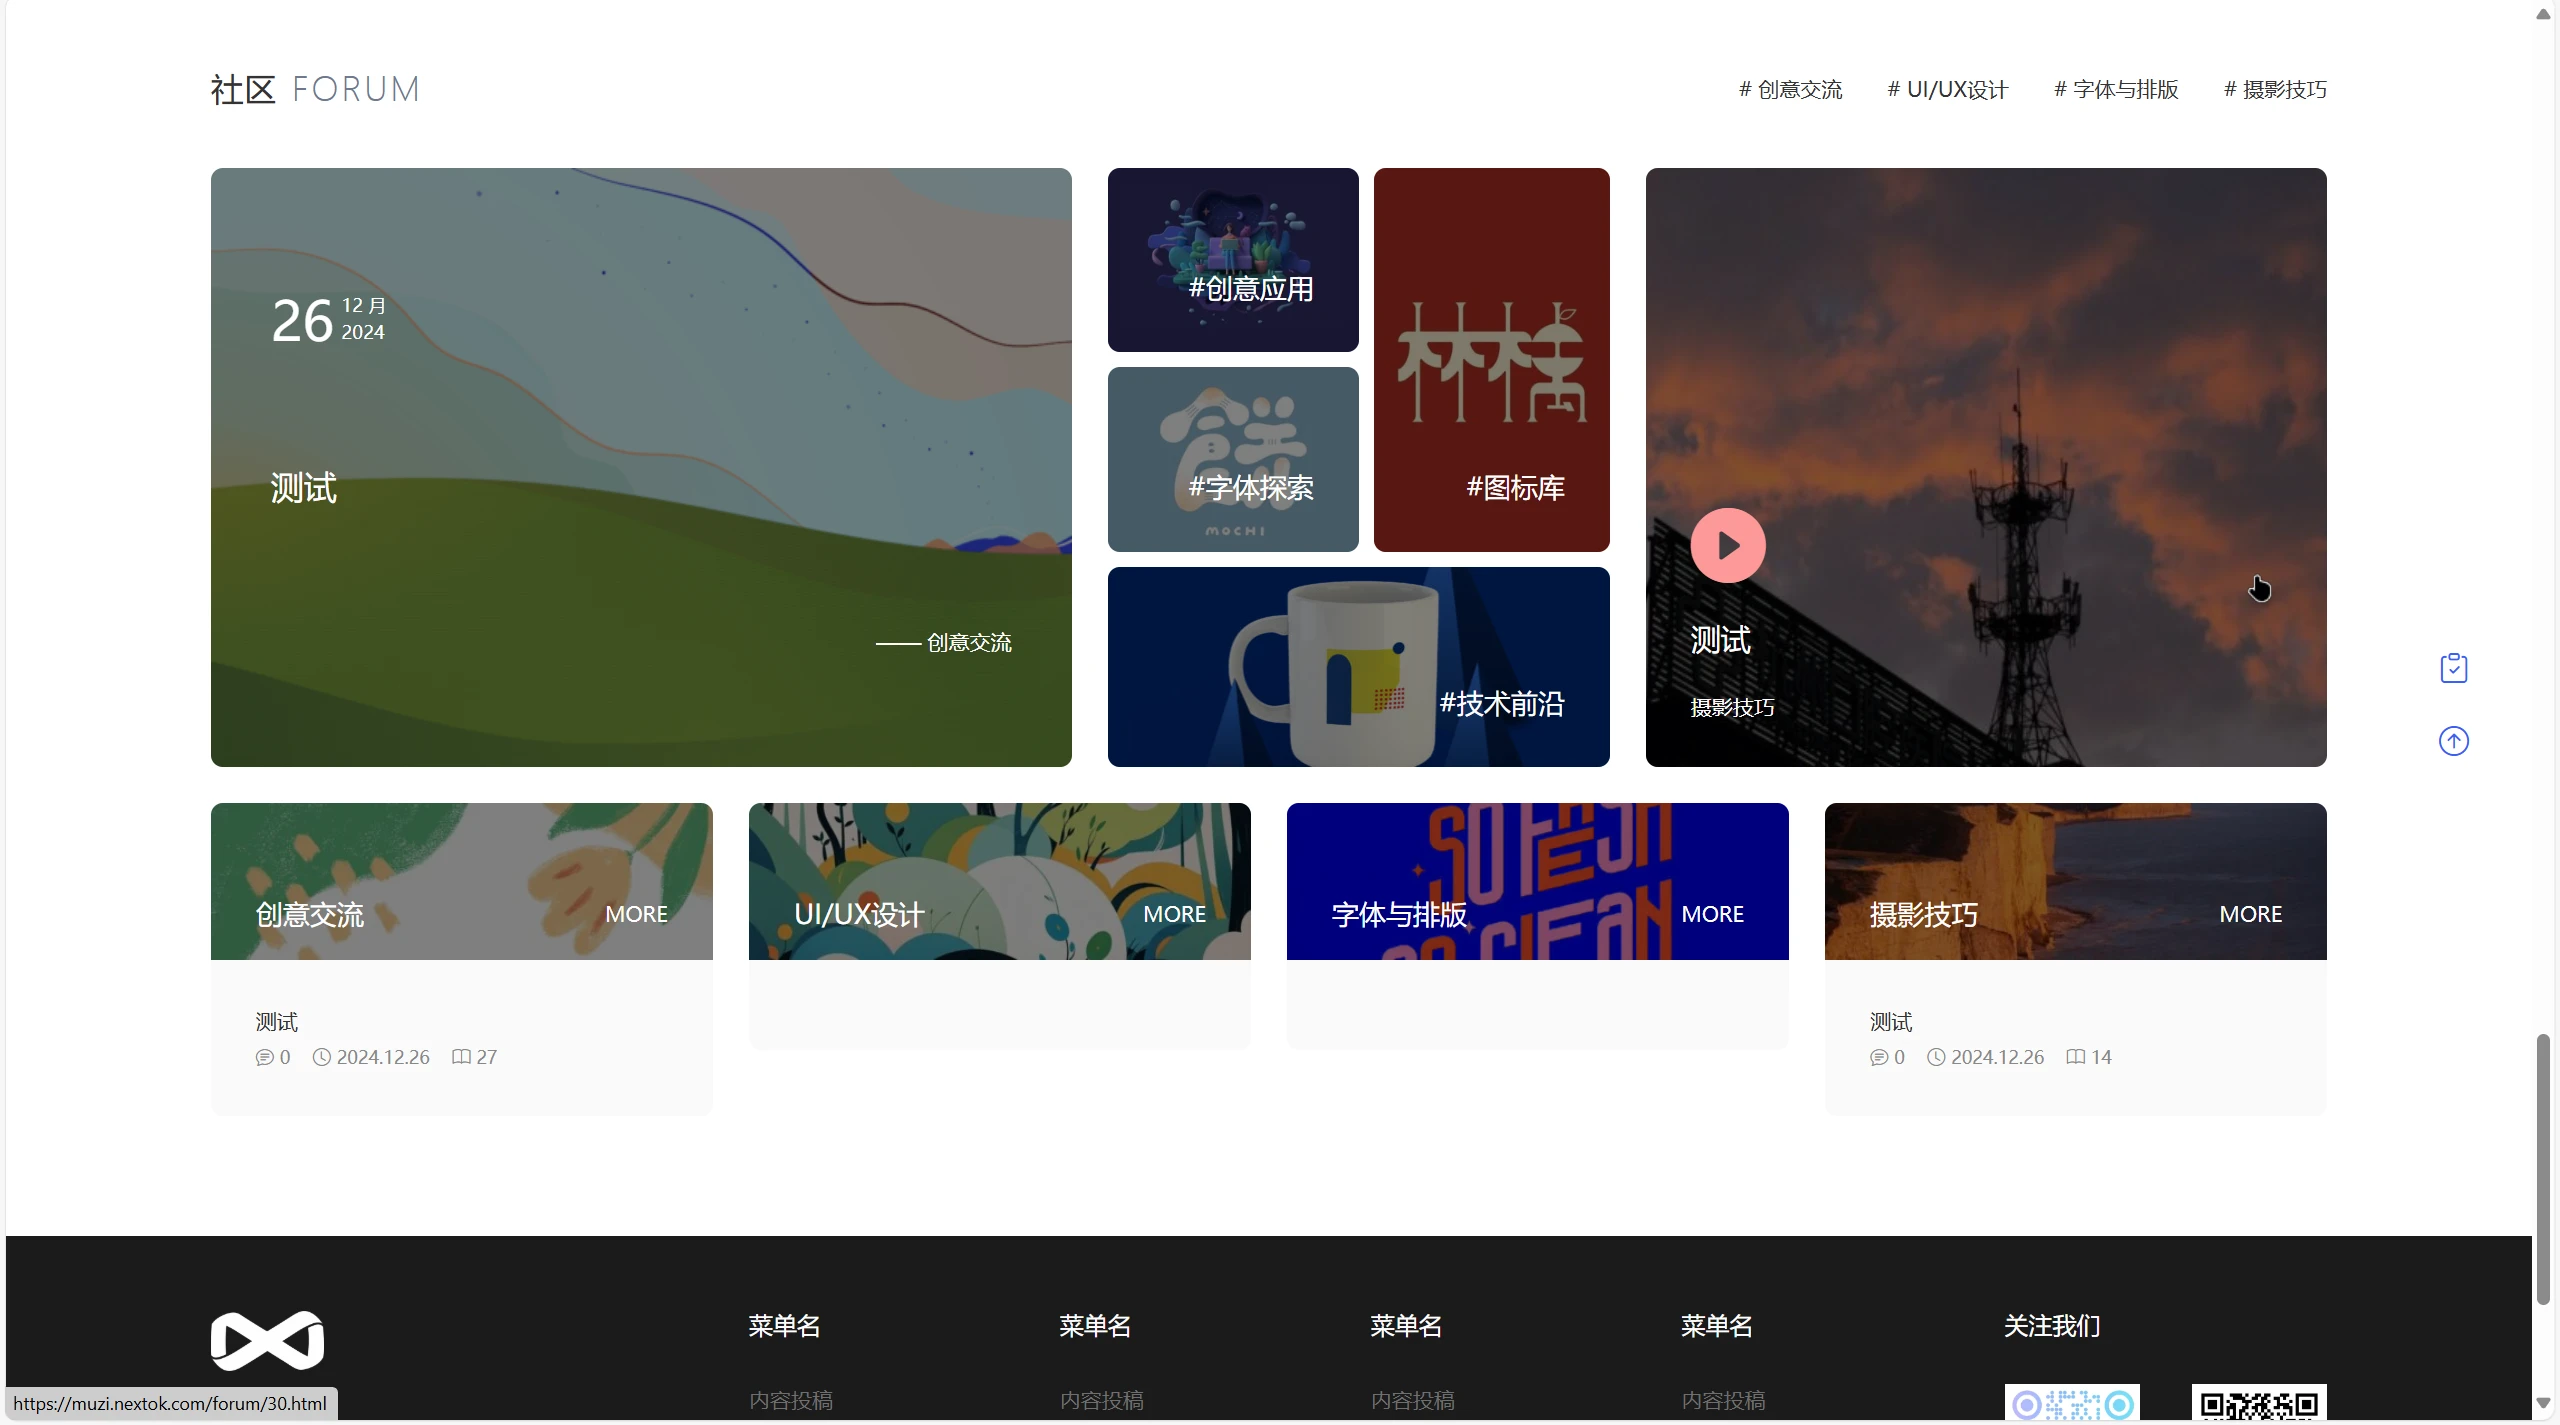2560x1425 pixels.
Task: Expand MORE under 创意交流 section
Action: [x=636, y=913]
